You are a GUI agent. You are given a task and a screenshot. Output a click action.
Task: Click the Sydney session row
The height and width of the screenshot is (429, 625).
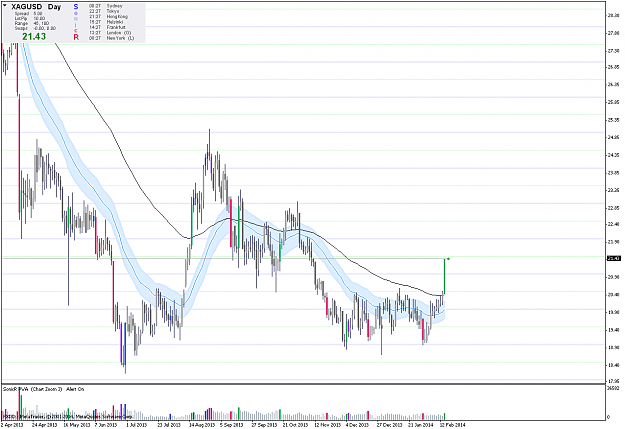click(106, 6)
